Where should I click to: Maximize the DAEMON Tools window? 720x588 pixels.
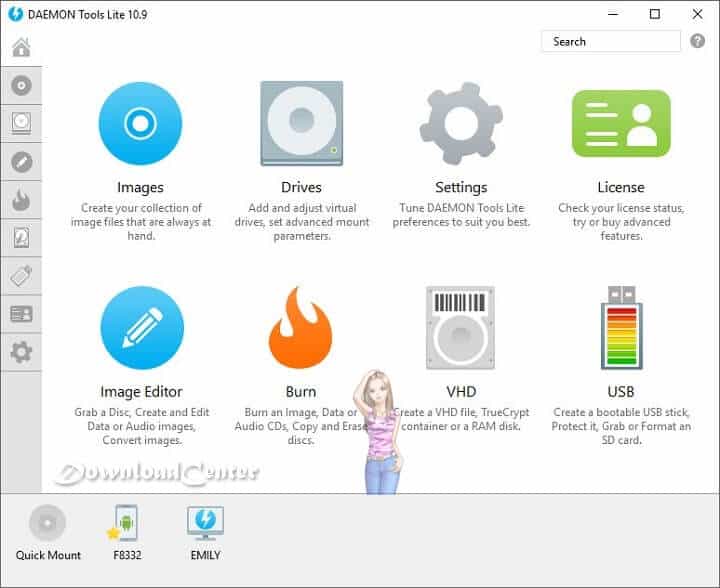(655, 14)
